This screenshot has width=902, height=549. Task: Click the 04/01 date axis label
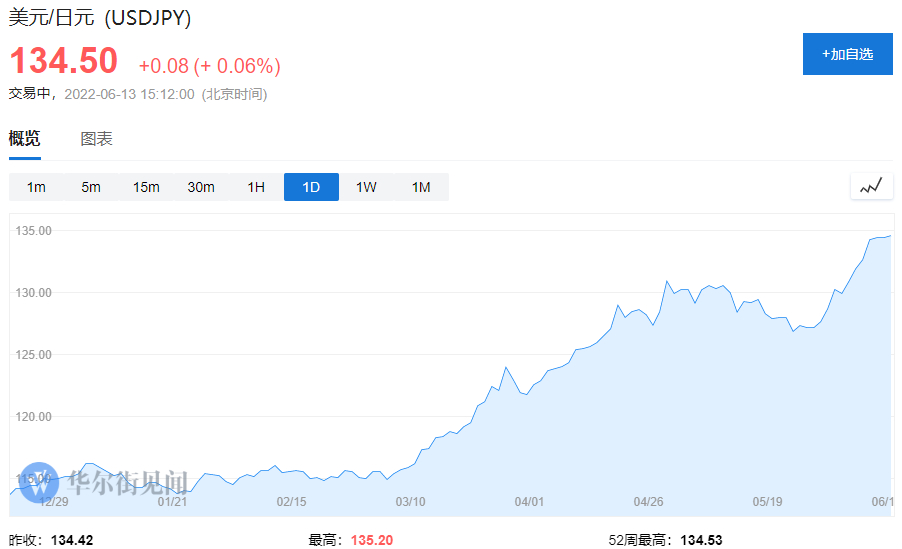pyautogui.click(x=529, y=502)
